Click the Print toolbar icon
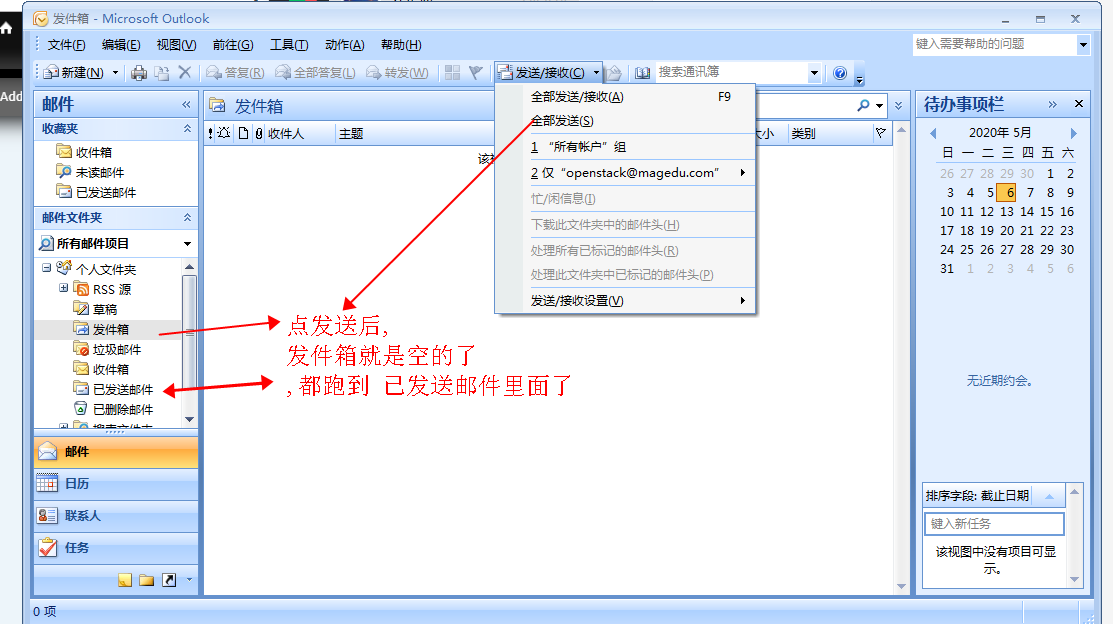1113x624 pixels. tap(139, 72)
